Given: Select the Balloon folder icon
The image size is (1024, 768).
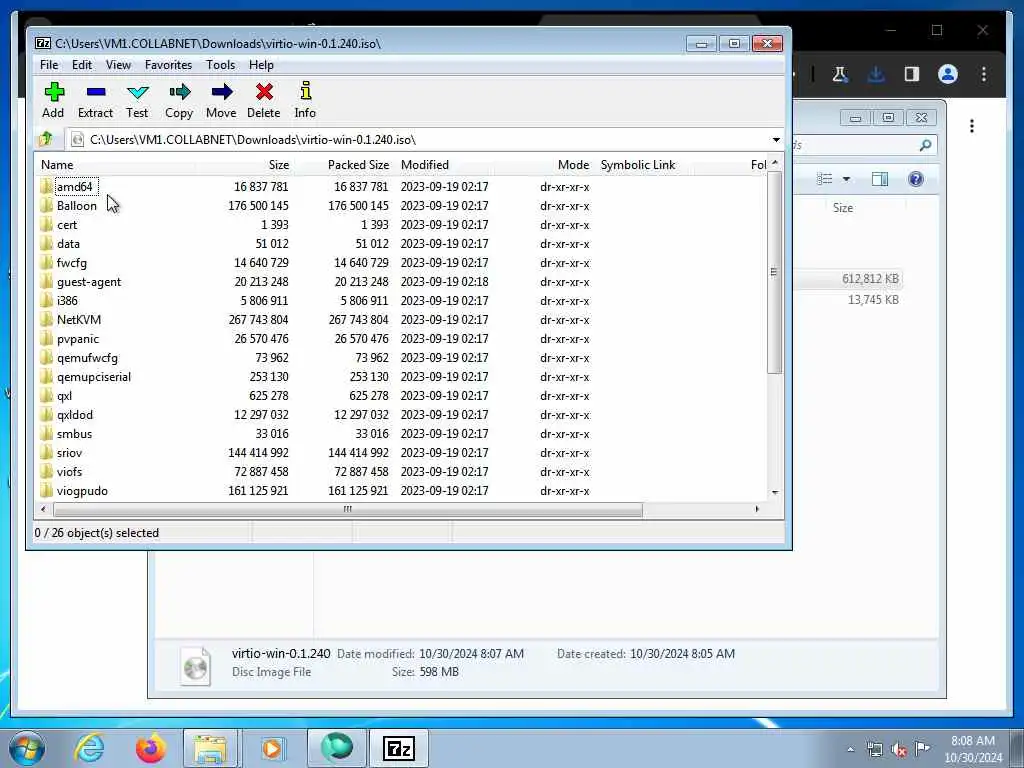Looking at the screenshot, I should pos(46,206).
